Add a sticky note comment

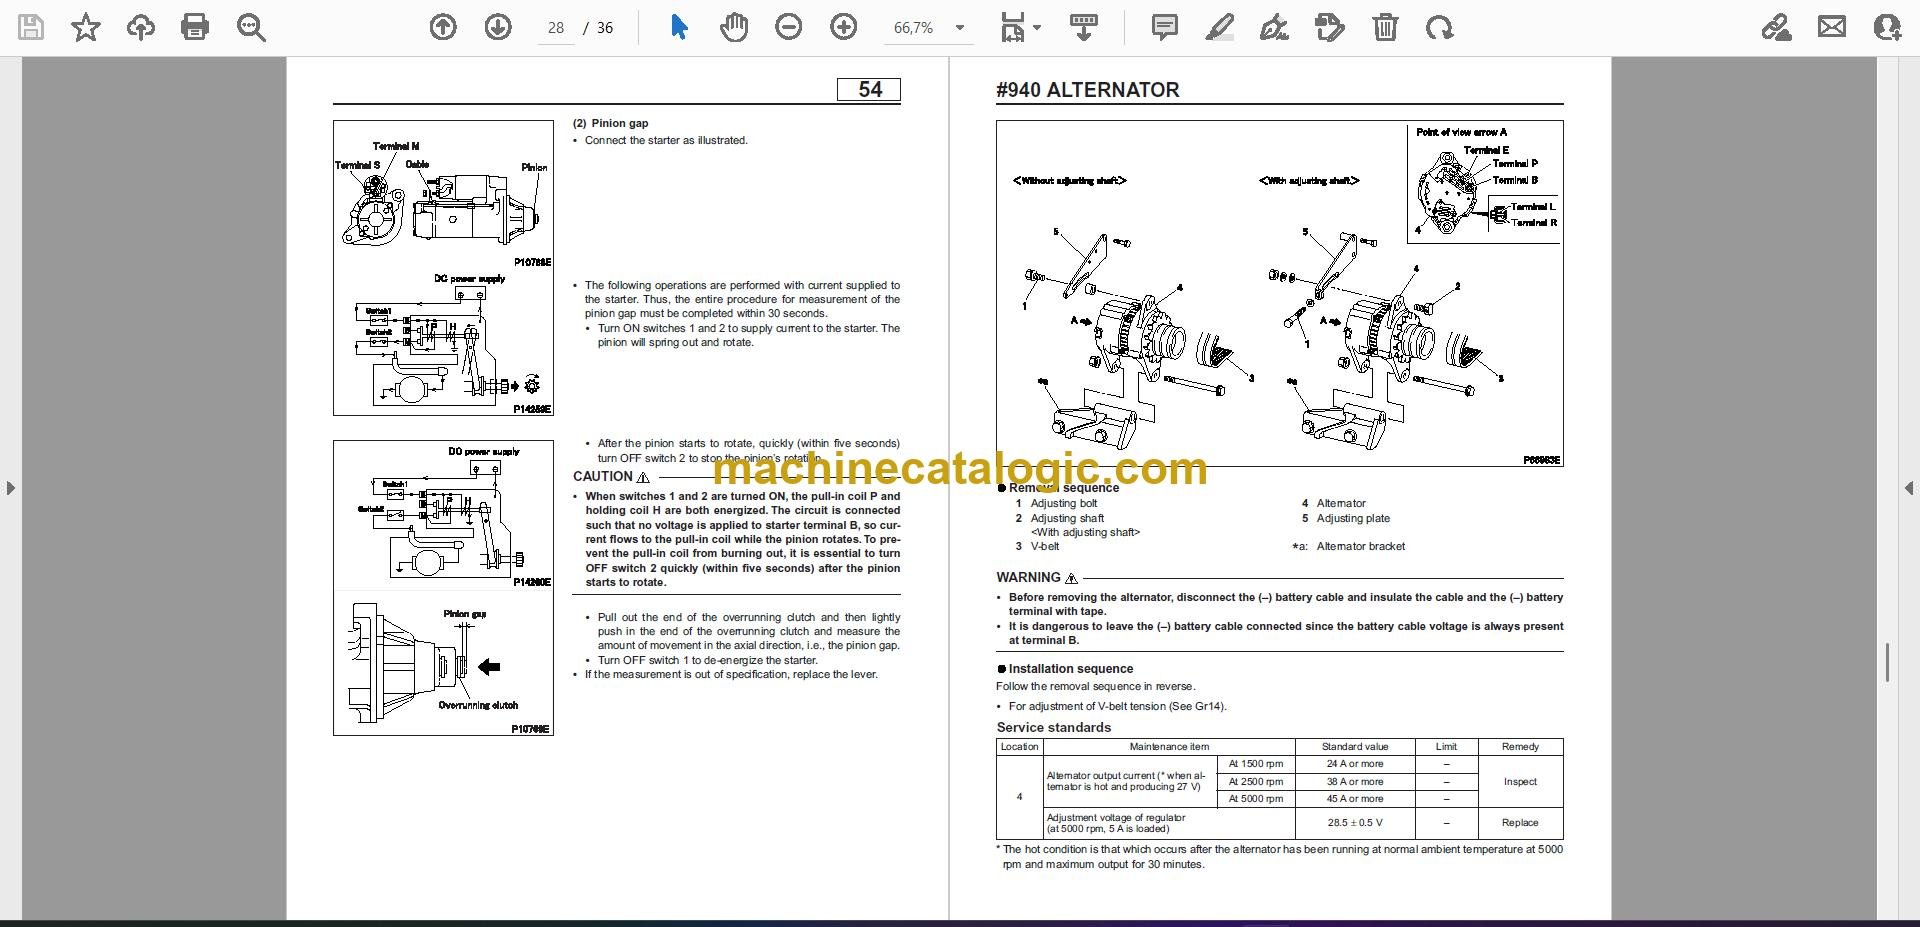pos(1165,27)
